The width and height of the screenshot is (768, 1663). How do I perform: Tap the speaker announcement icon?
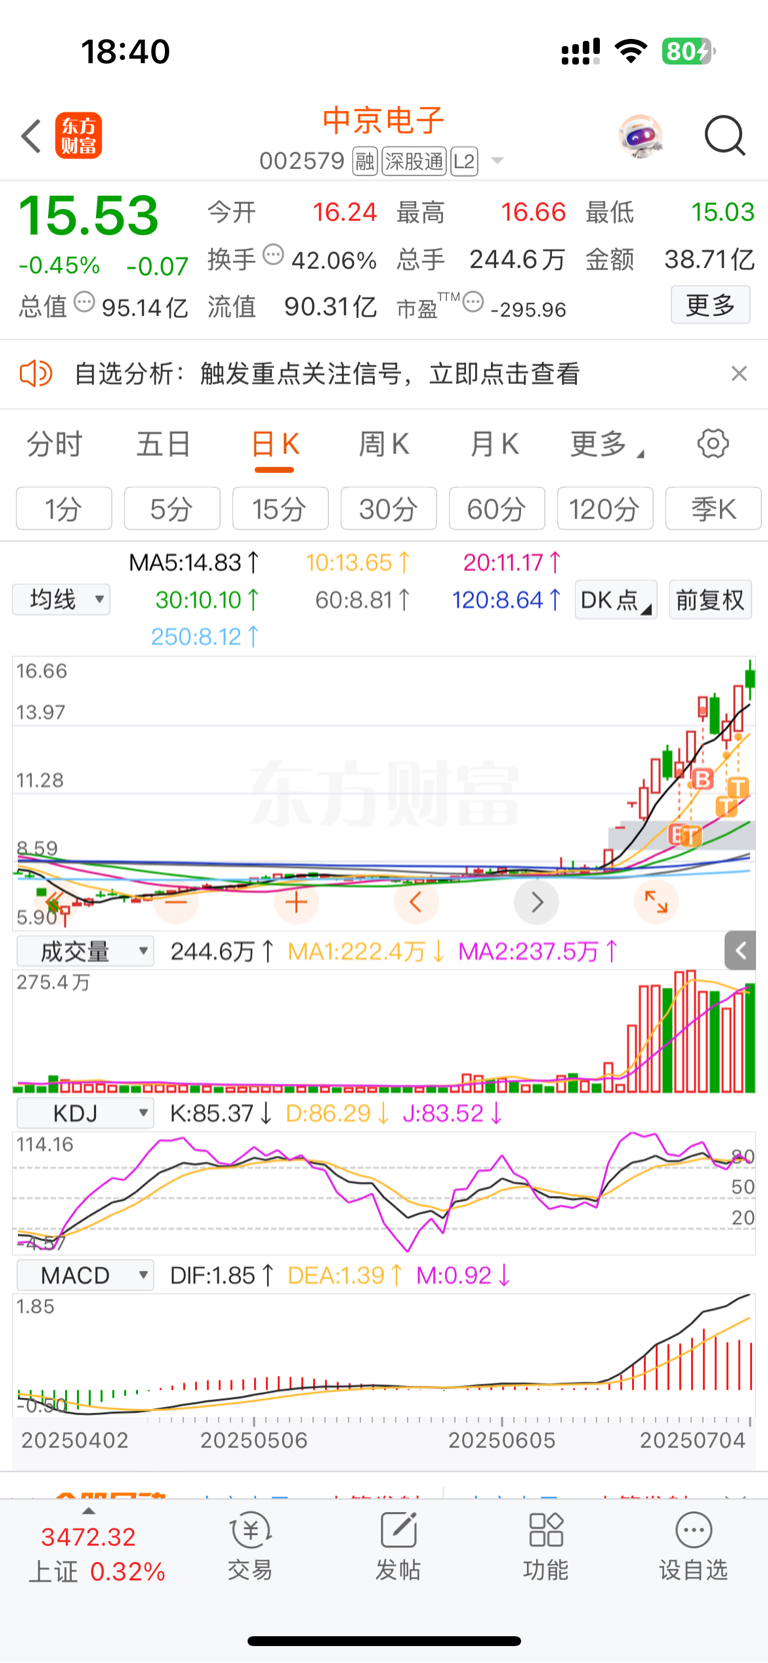pyautogui.click(x=35, y=374)
